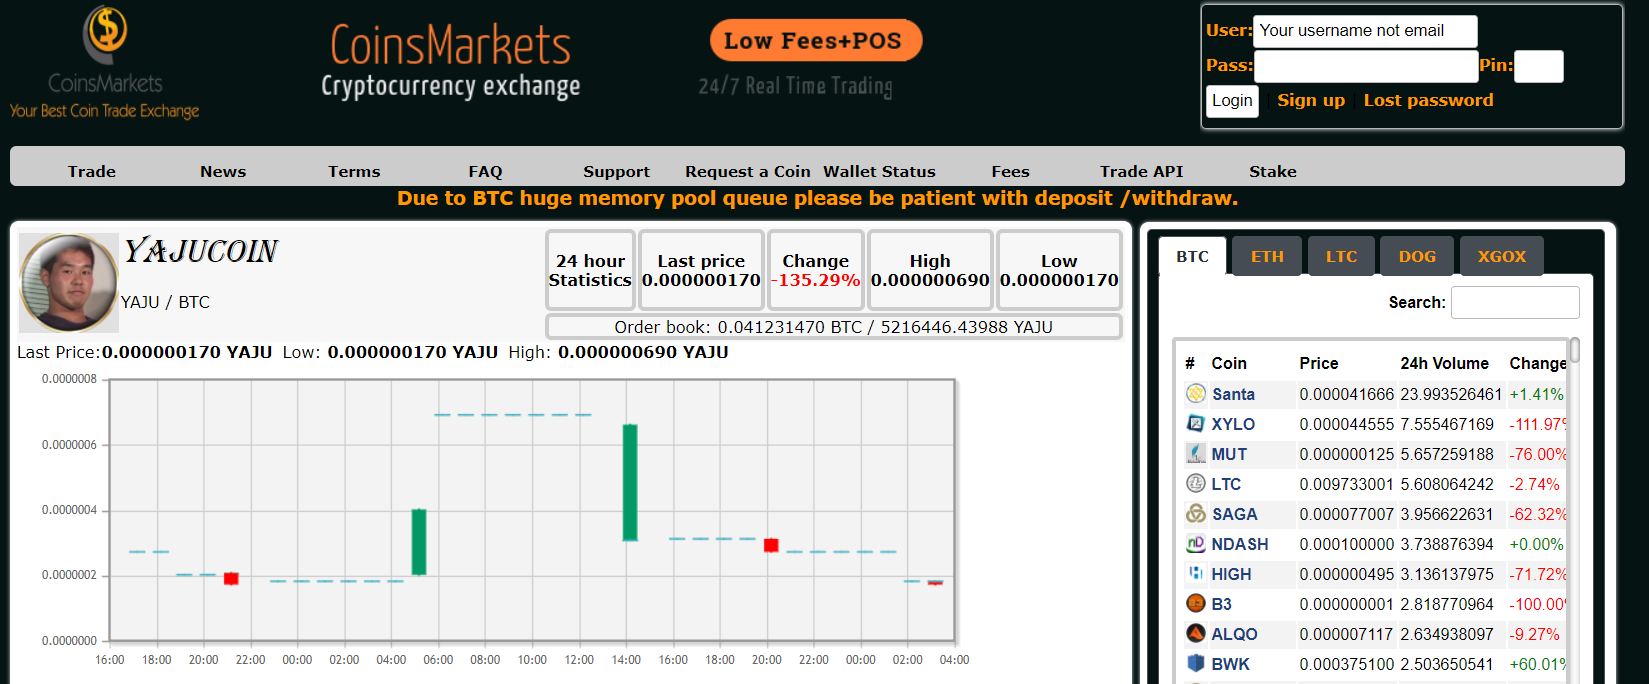Open the Support menu item
The image size is (1649, 684).
[616, 171]
